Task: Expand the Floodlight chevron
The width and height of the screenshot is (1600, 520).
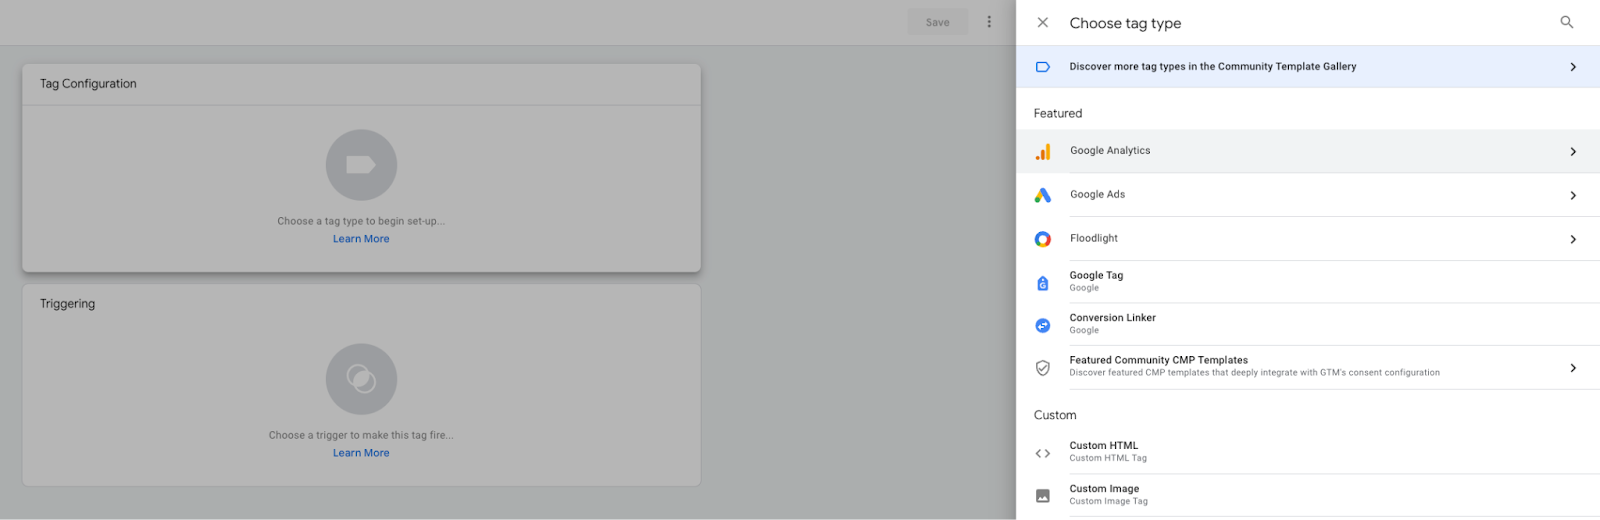Action: [1573, 240]
